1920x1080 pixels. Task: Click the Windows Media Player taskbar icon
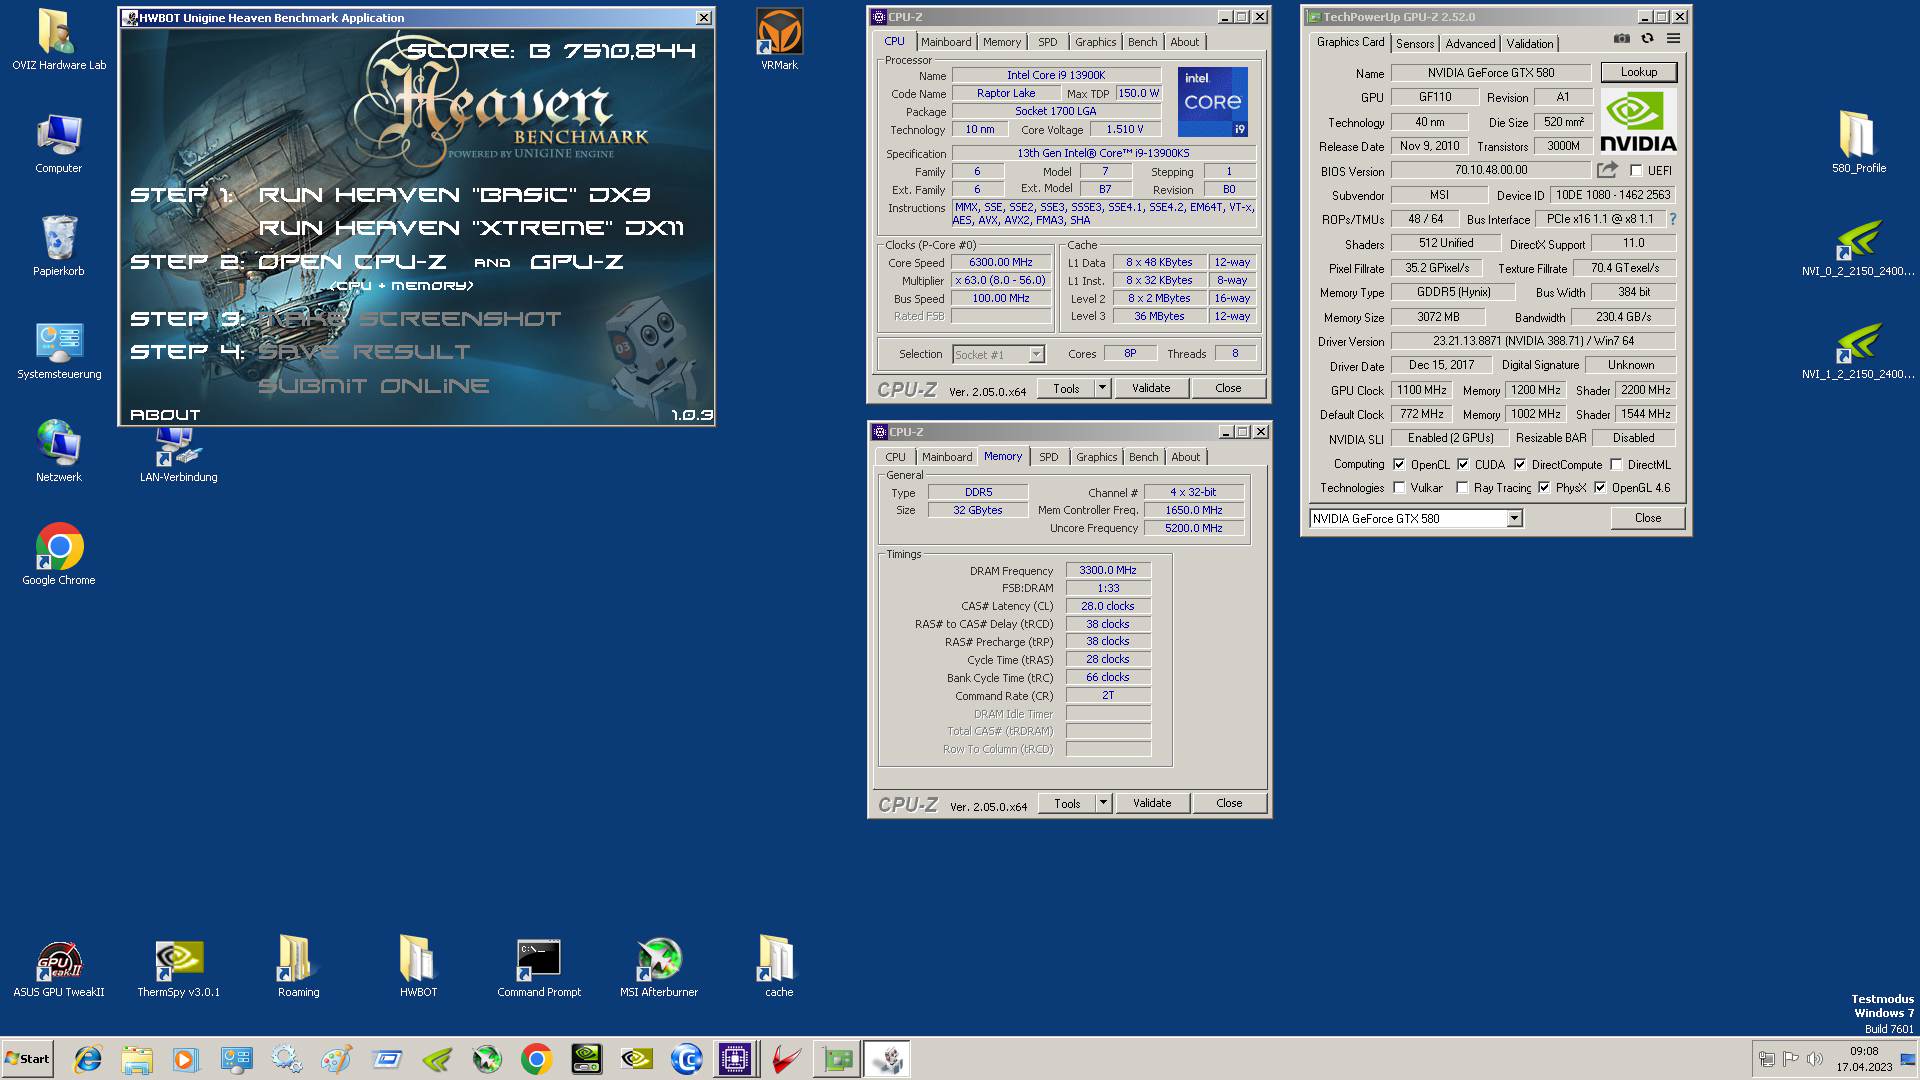[x=184, y=1059]
